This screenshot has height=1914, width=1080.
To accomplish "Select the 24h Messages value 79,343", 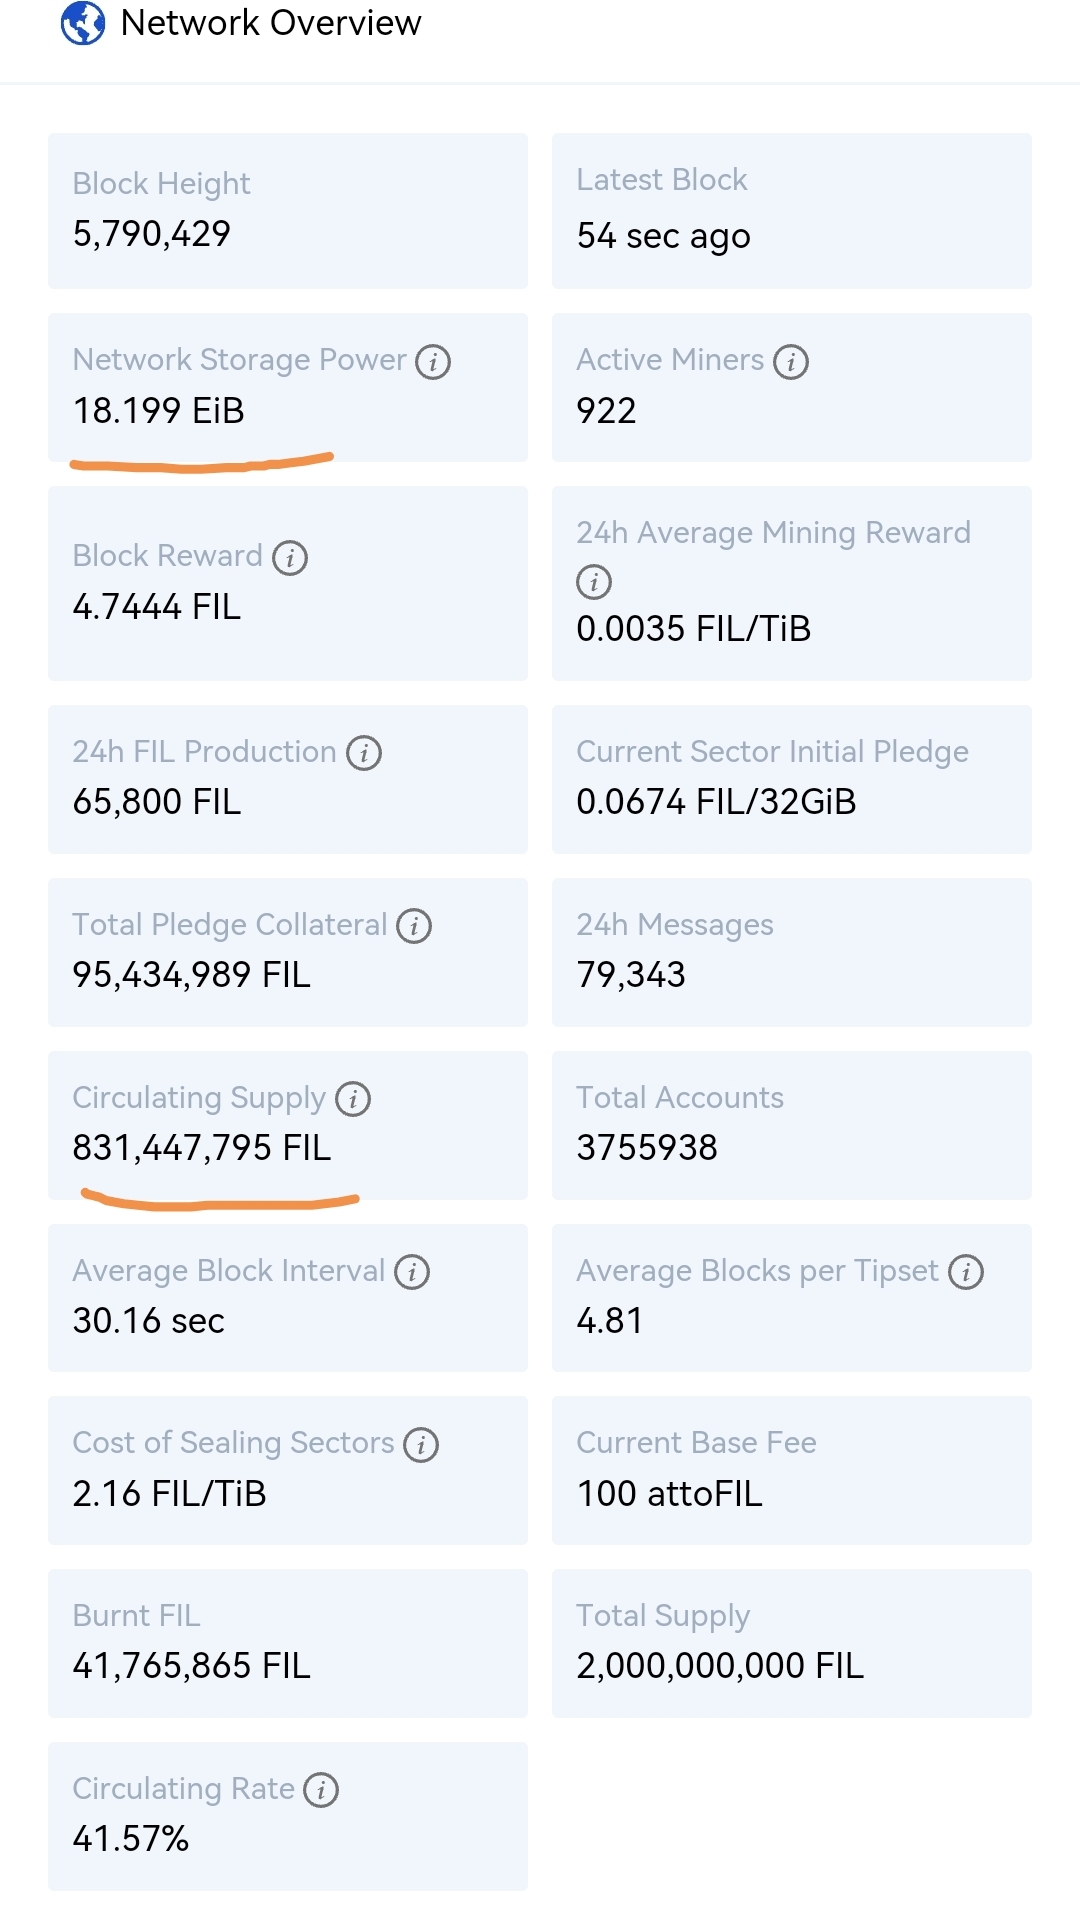I will [x=631, y=975].
